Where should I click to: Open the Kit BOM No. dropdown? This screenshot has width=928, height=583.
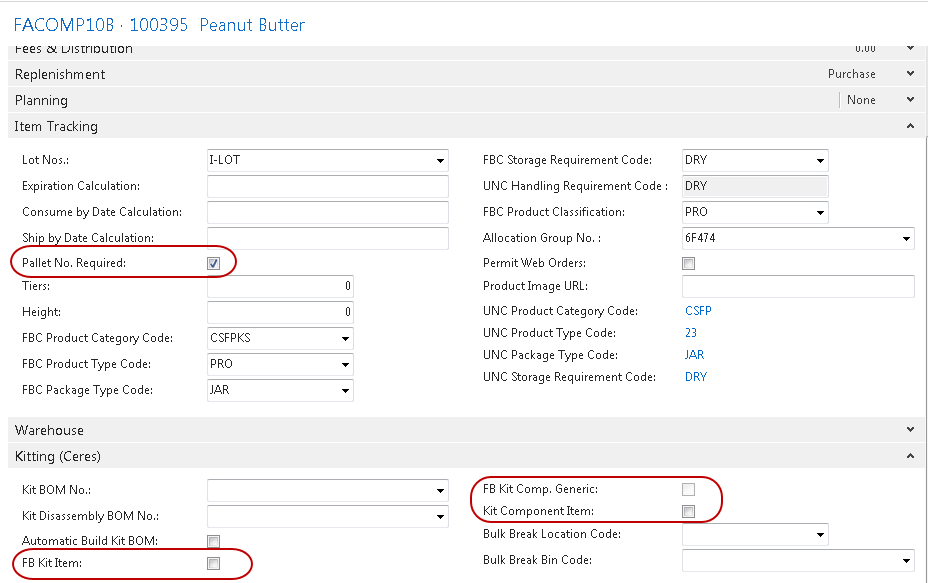point(440,491)
